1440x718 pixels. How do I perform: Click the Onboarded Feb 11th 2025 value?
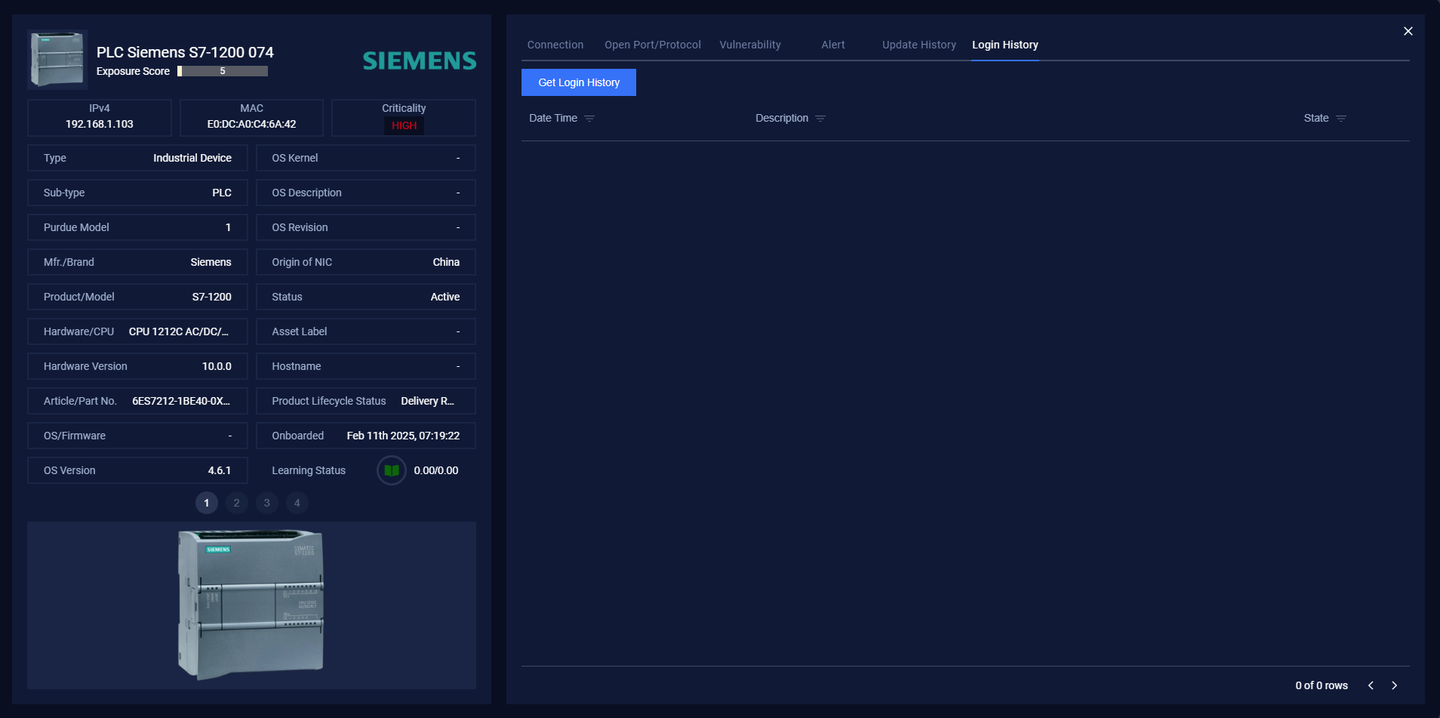pos(403,435)
